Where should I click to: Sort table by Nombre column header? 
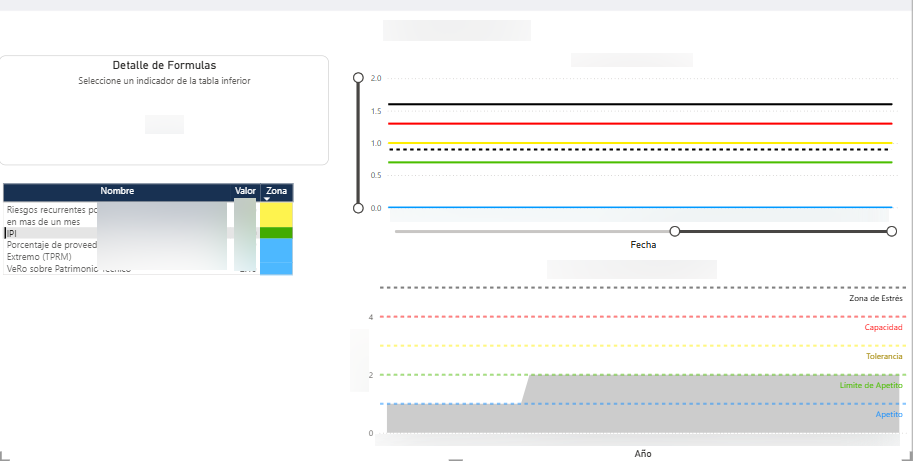117,191
